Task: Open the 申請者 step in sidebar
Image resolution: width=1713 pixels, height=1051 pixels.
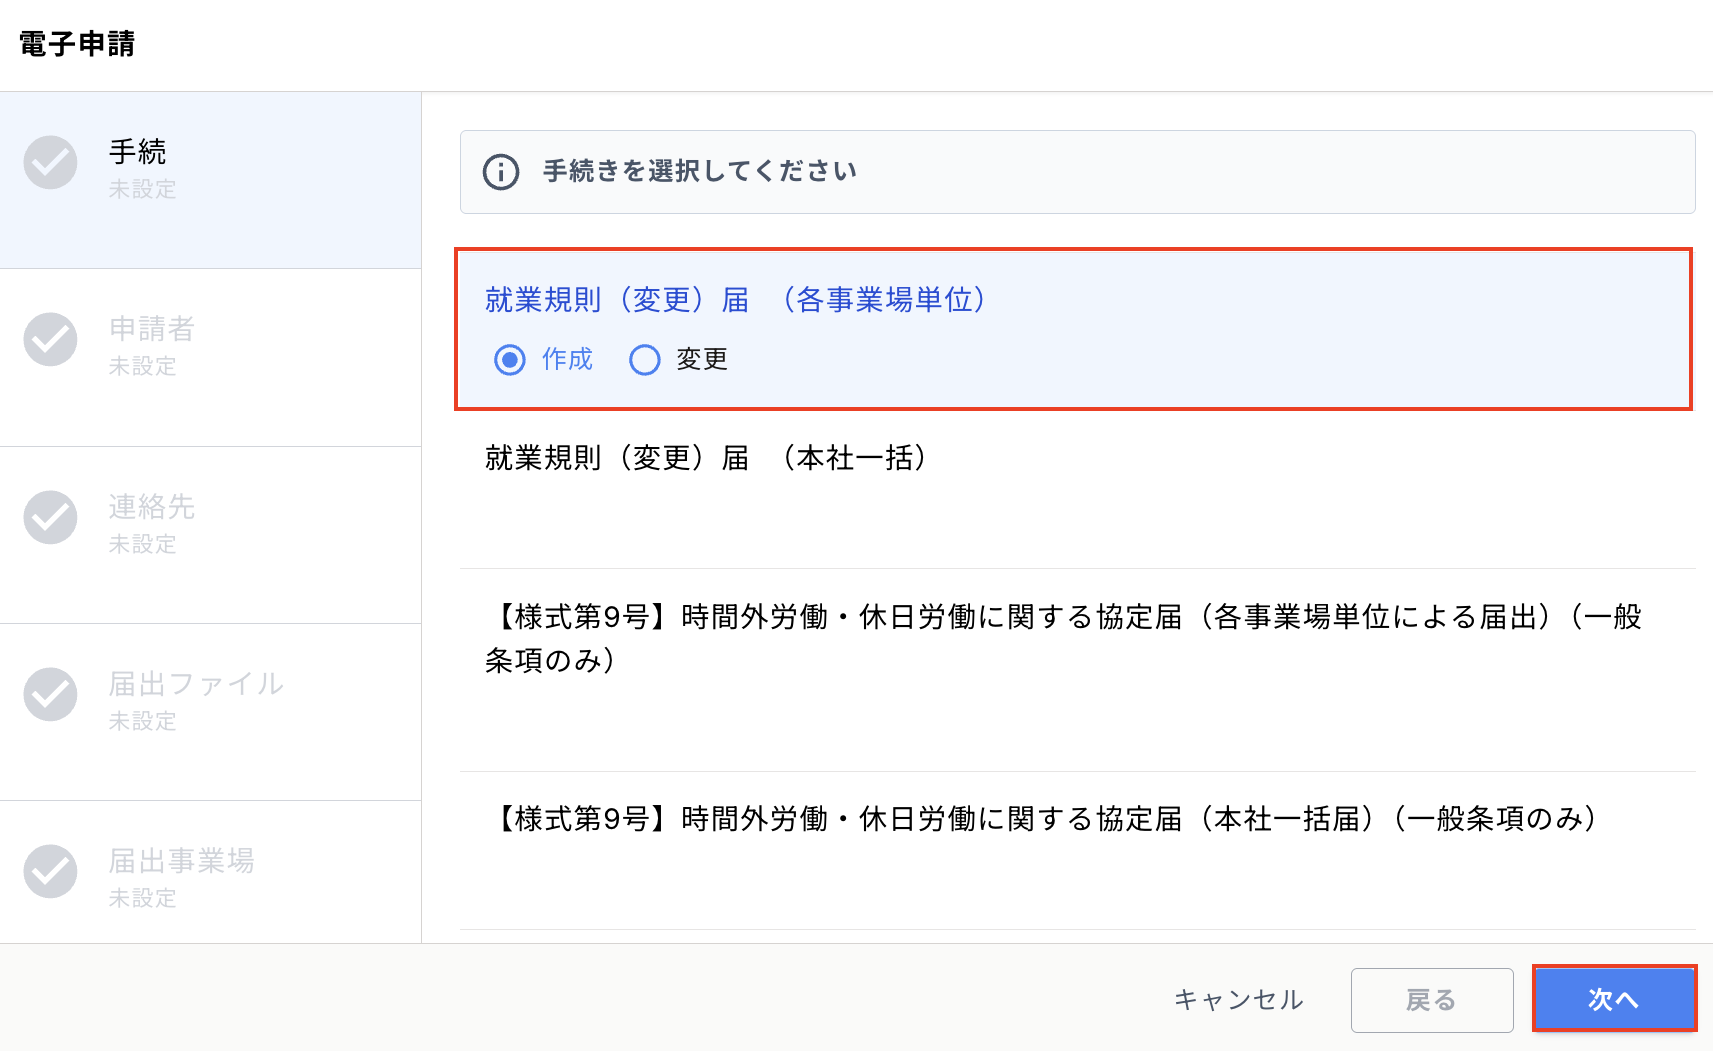Action: coord(210,358)
